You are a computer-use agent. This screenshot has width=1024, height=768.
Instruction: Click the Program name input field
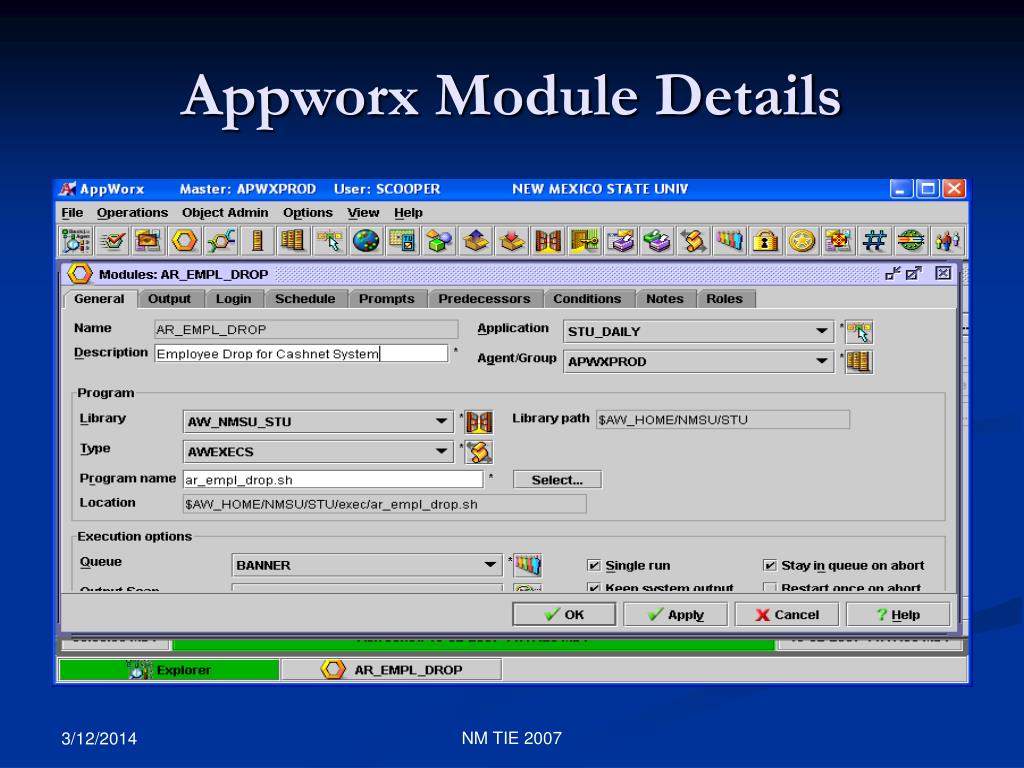point(333,480)
